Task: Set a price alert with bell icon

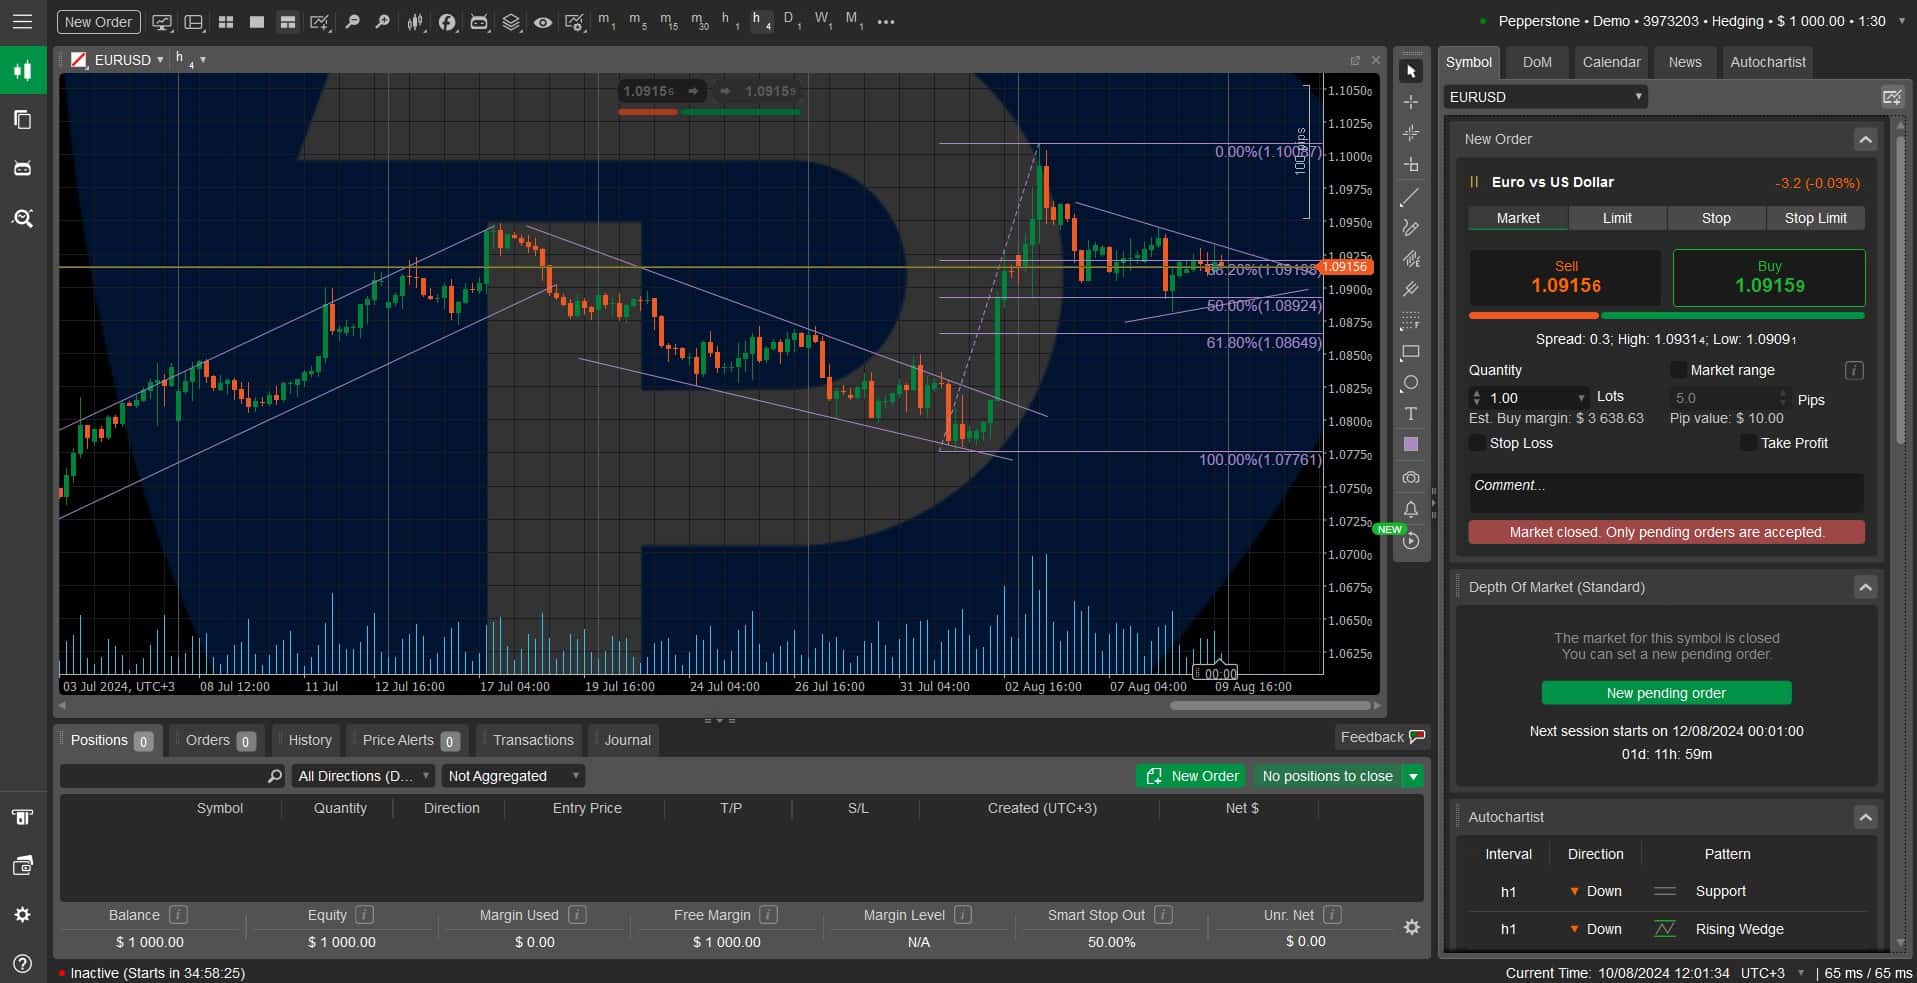Action: point(1411,509)
